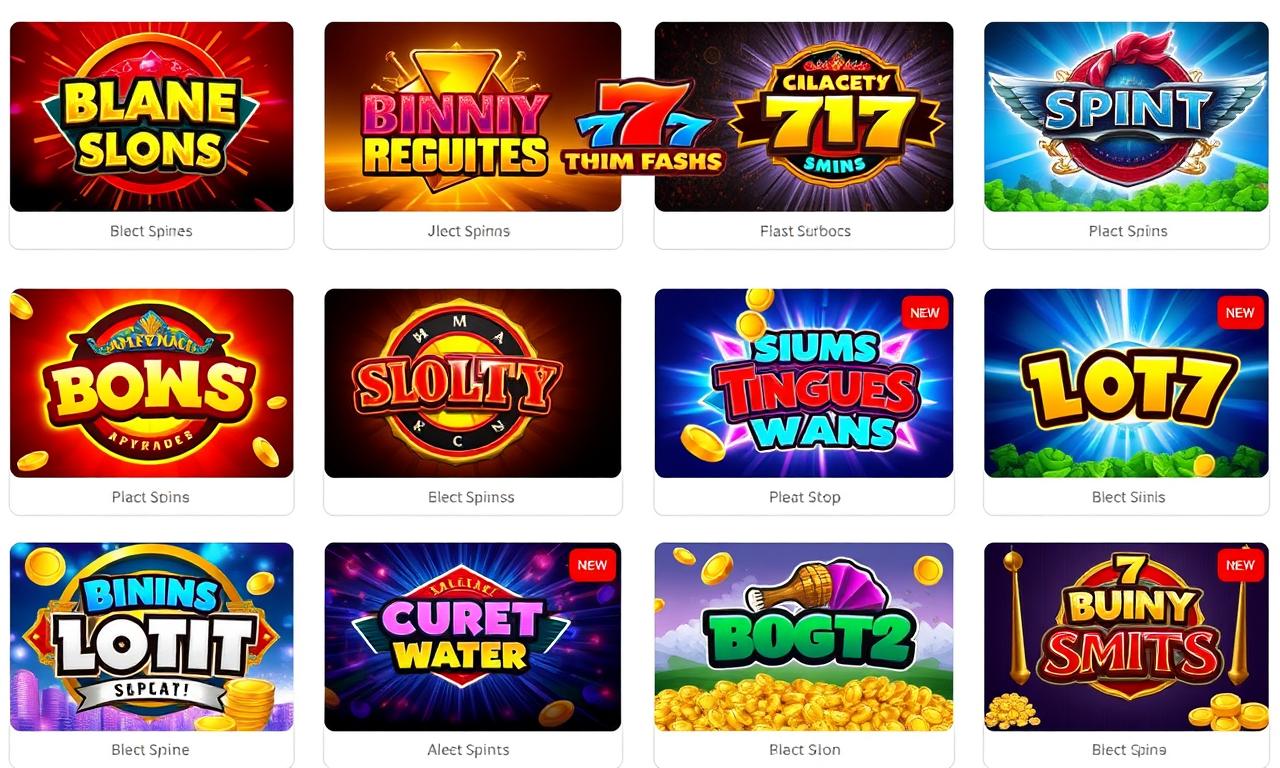Select the CILACETY 717 slot game
Screen dimensions: 1280x768
pos(804,117)
